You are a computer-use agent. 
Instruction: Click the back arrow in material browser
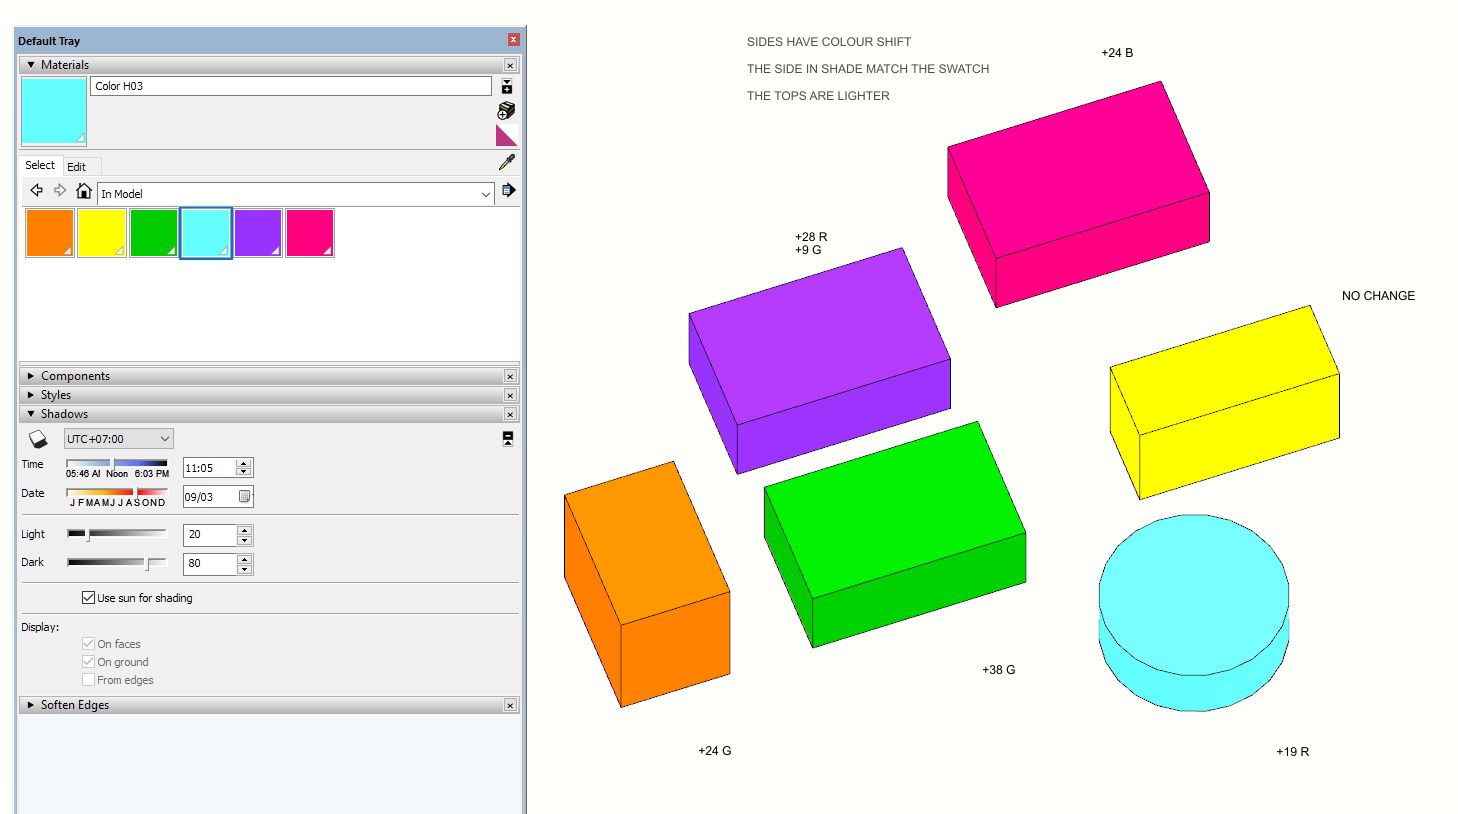tap(36, 190)
